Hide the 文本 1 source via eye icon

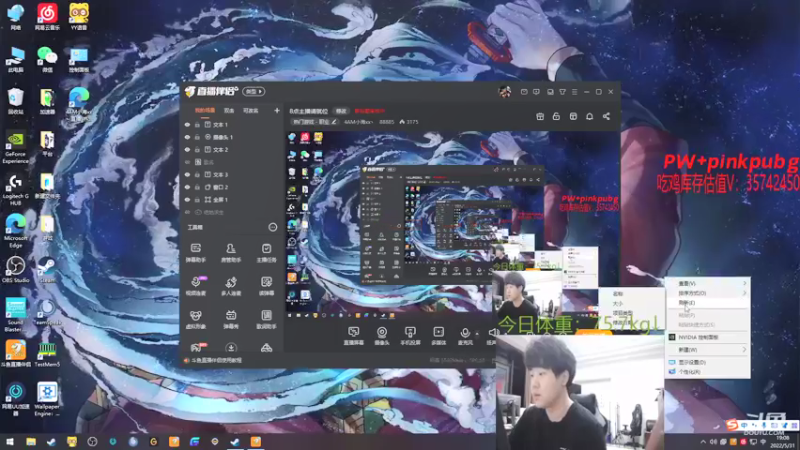pos(187,124)
